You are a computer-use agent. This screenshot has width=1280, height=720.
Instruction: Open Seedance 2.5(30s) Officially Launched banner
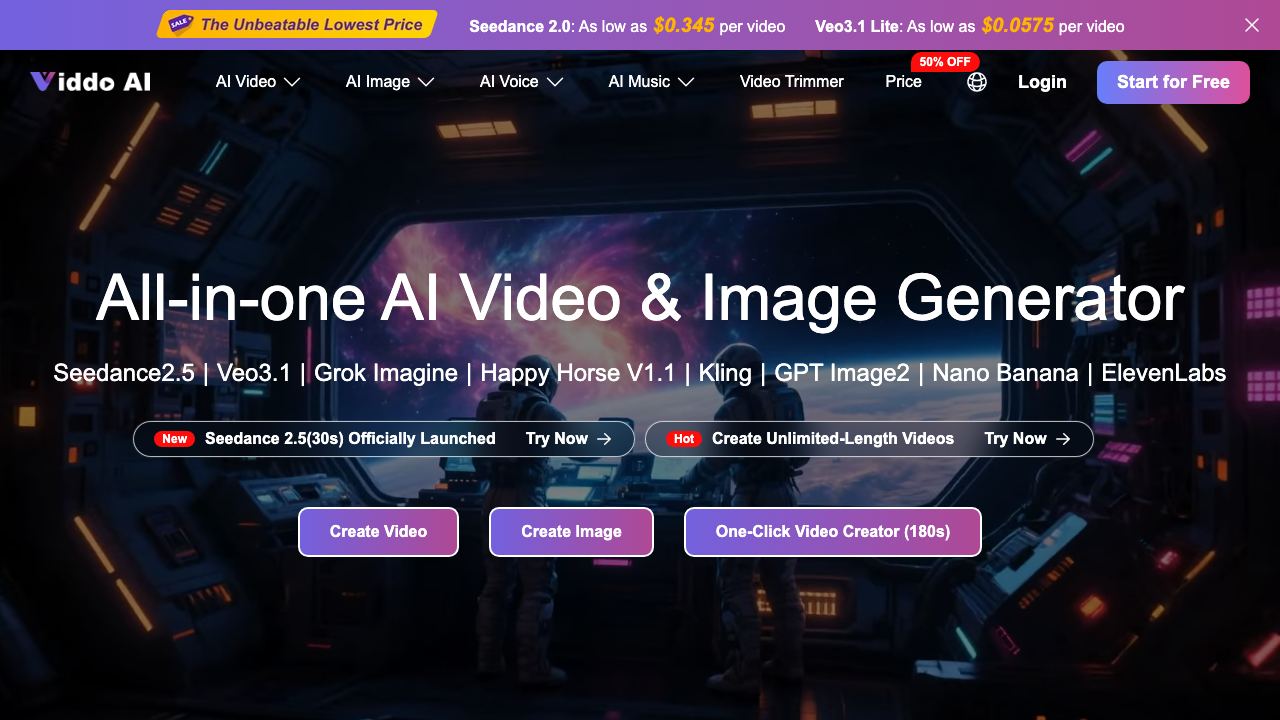pos(384,438)
